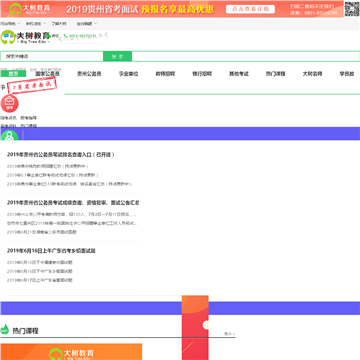
Task: Click the green circular person icon on the purple bar
Action: click(x=9, y=136)
